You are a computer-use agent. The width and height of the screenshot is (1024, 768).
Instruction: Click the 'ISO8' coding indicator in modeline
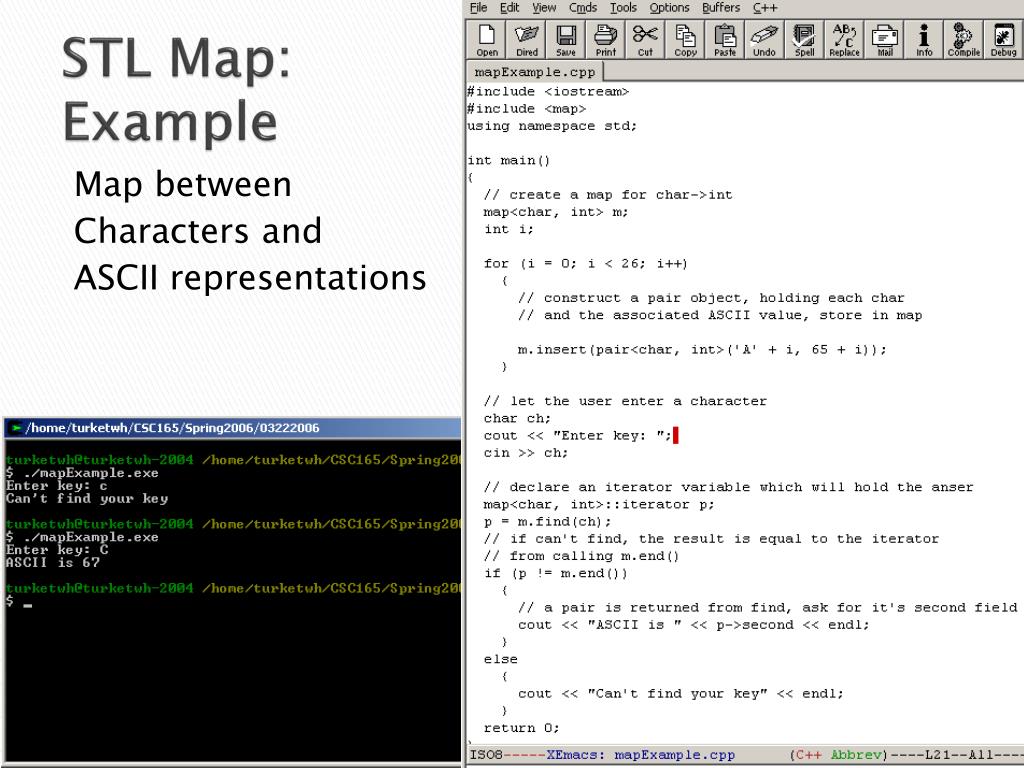pos(487,755)
